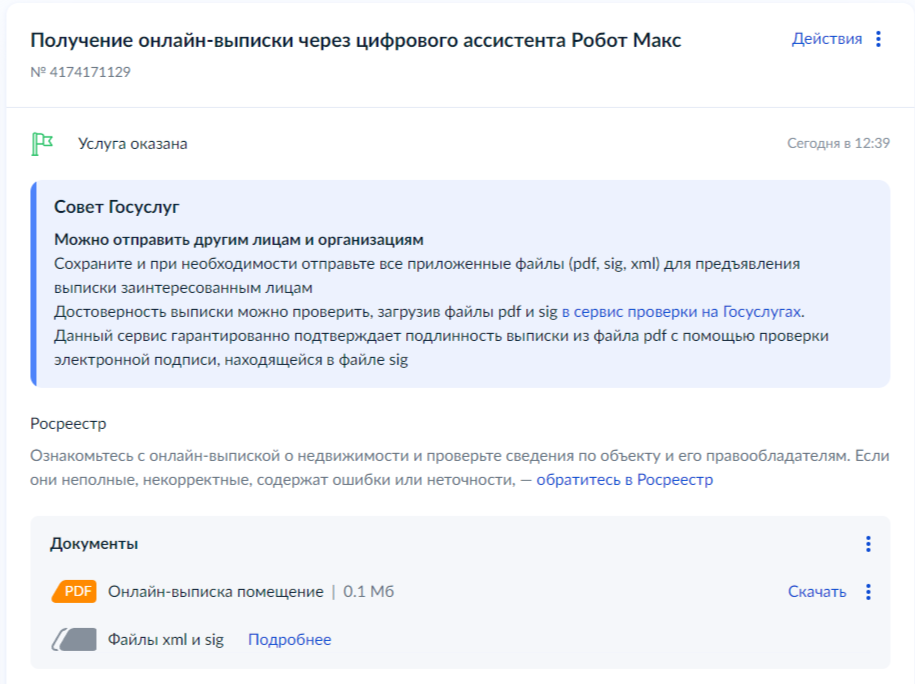This screenshot has width=915, height=684.
Task: Open the Действия three-dot menu icon
Action: [x=878, y=39]
